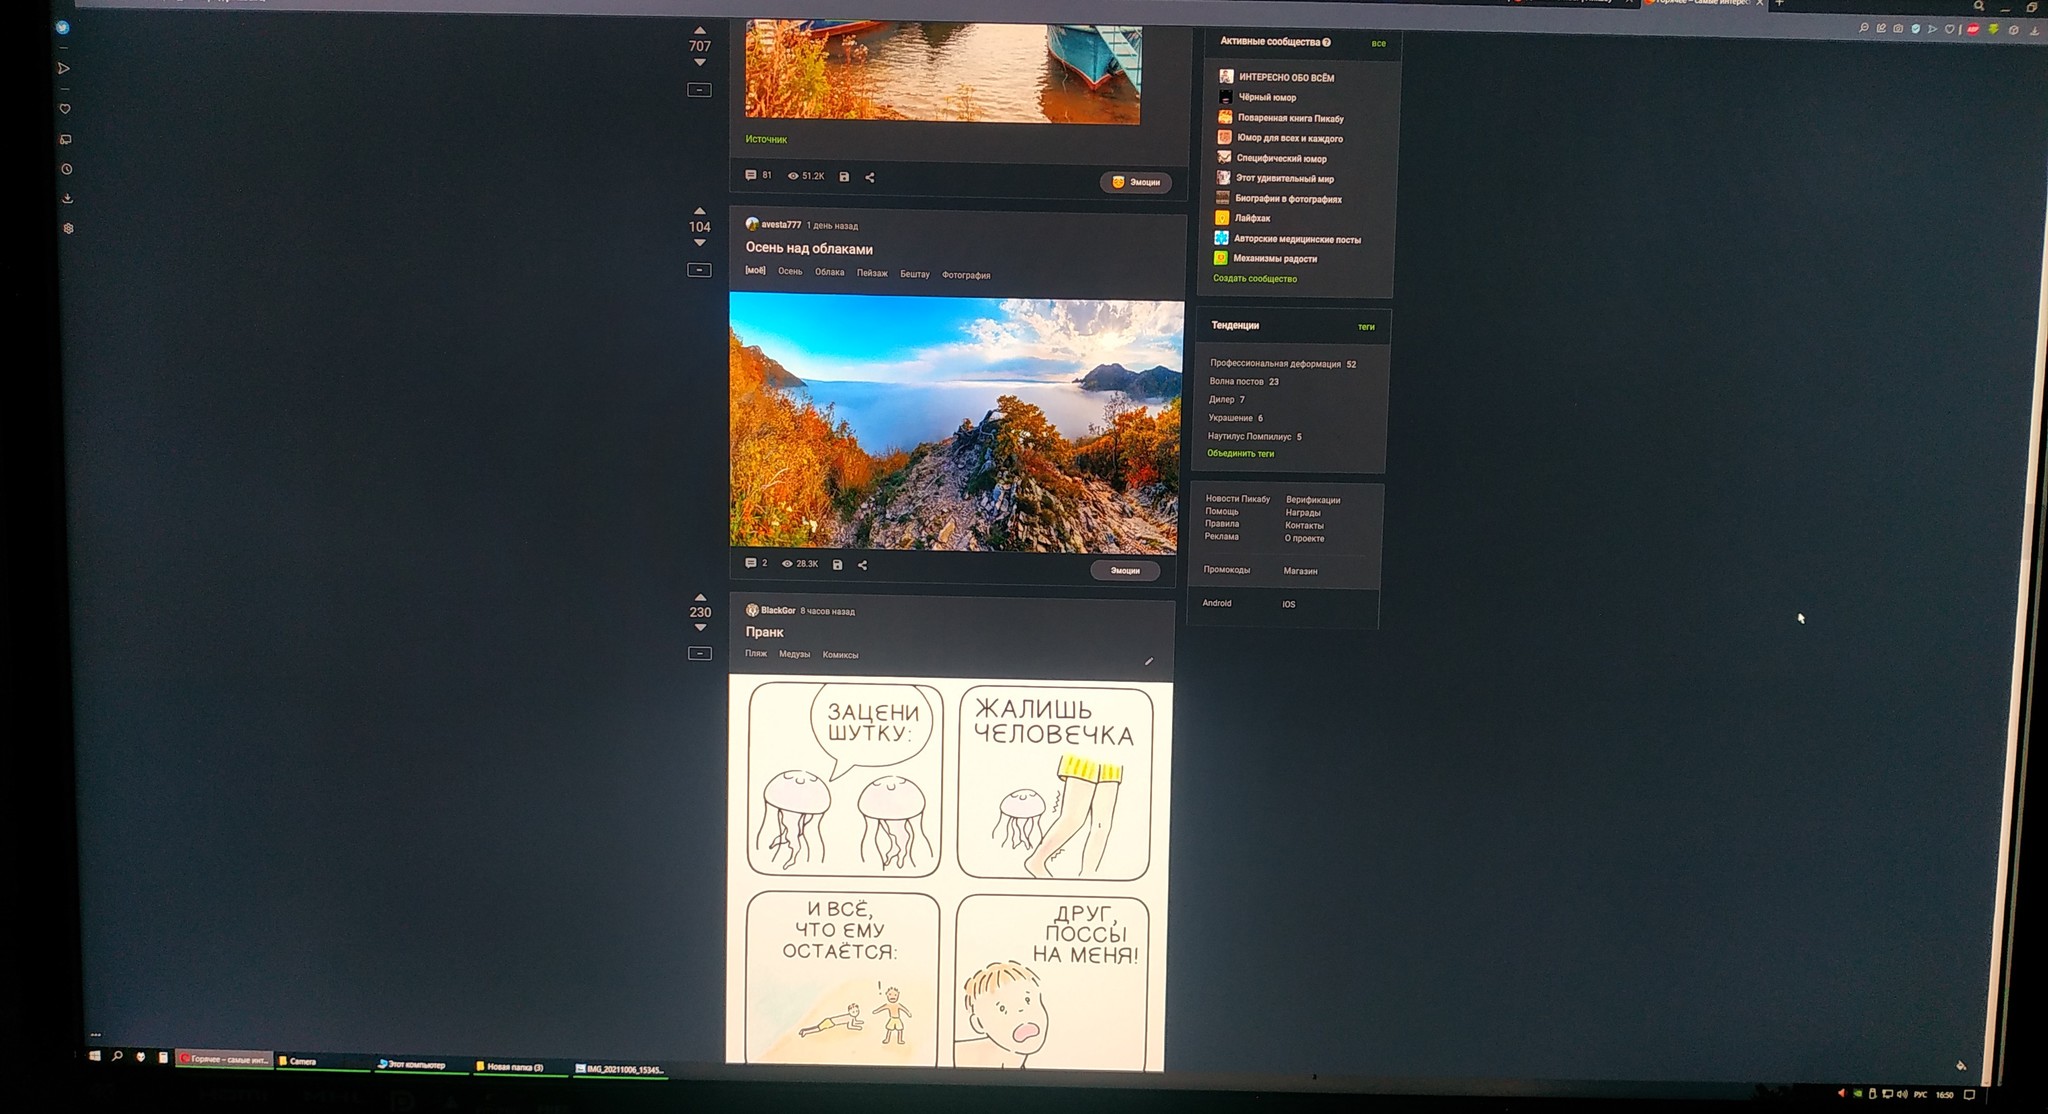The height and width of the screenshot is (1114, 2048).
Task: Open the post title Осень над облаками
Action: click(809, 249)
